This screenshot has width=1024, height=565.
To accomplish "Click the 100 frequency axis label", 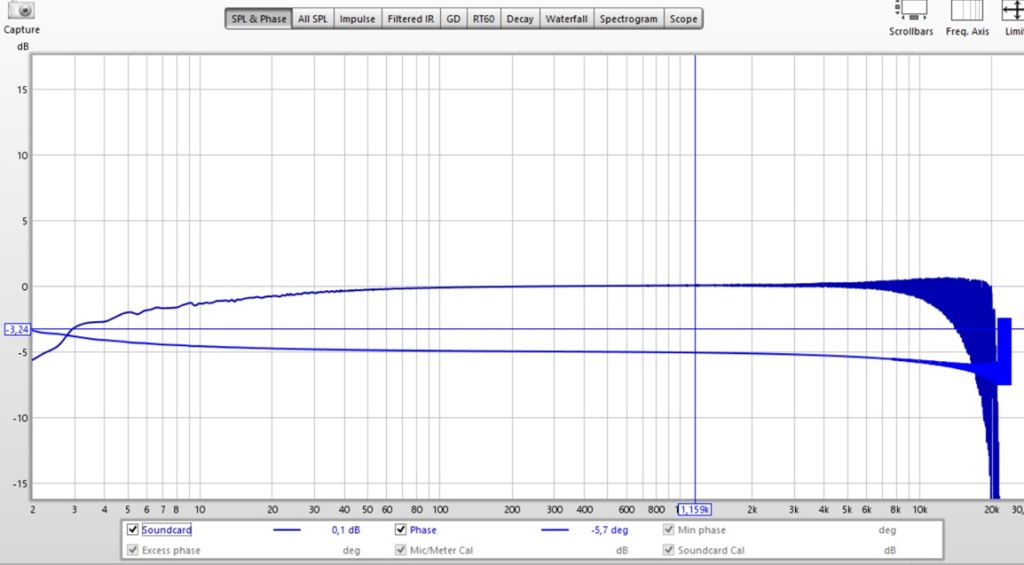I will pos(440,509).
